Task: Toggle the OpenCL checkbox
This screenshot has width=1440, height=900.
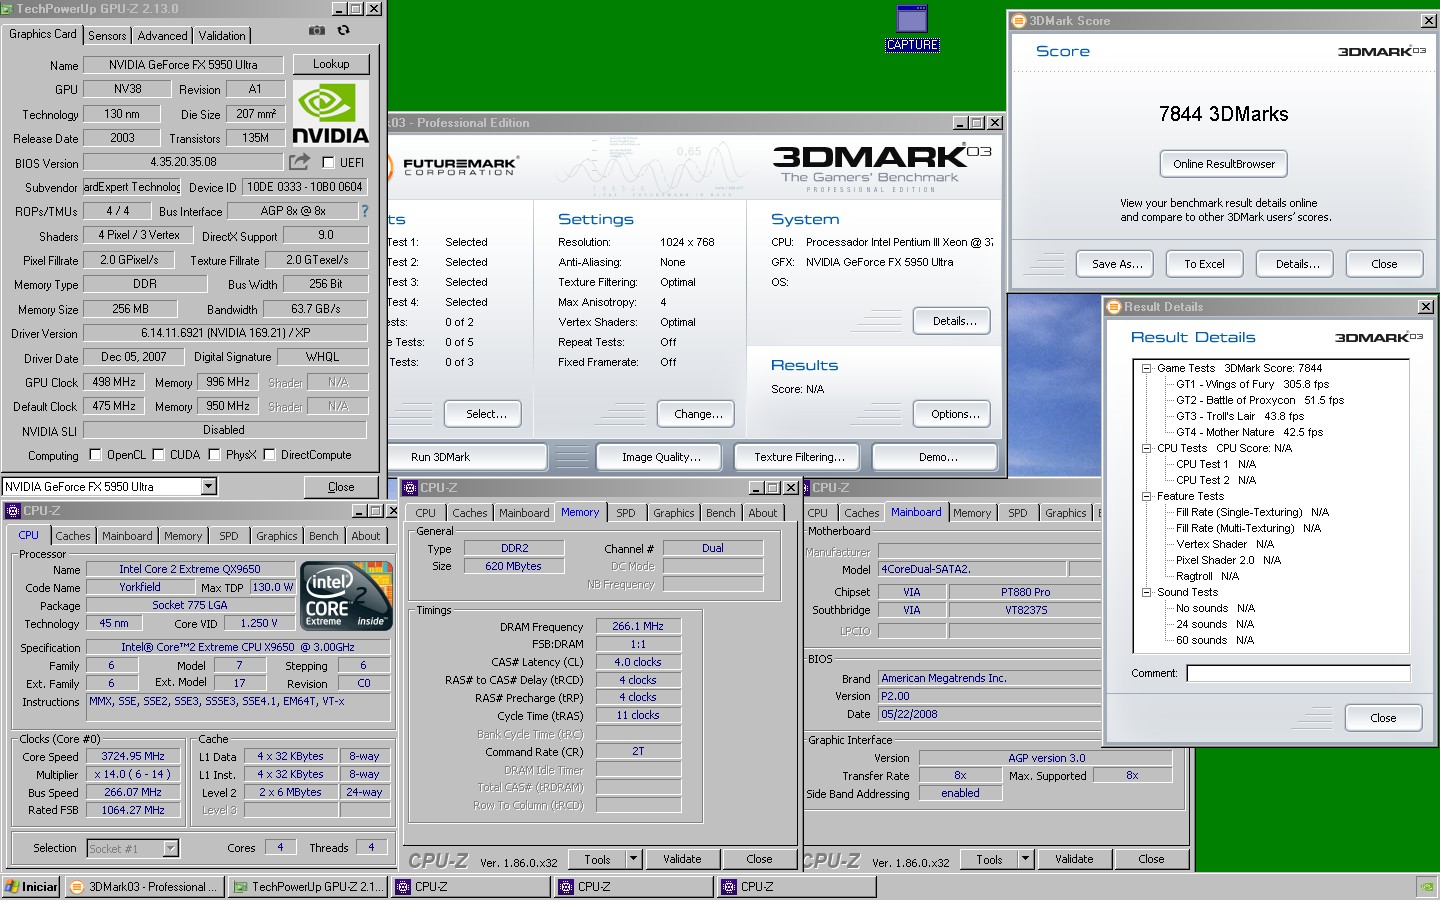Action: point(95,455)
